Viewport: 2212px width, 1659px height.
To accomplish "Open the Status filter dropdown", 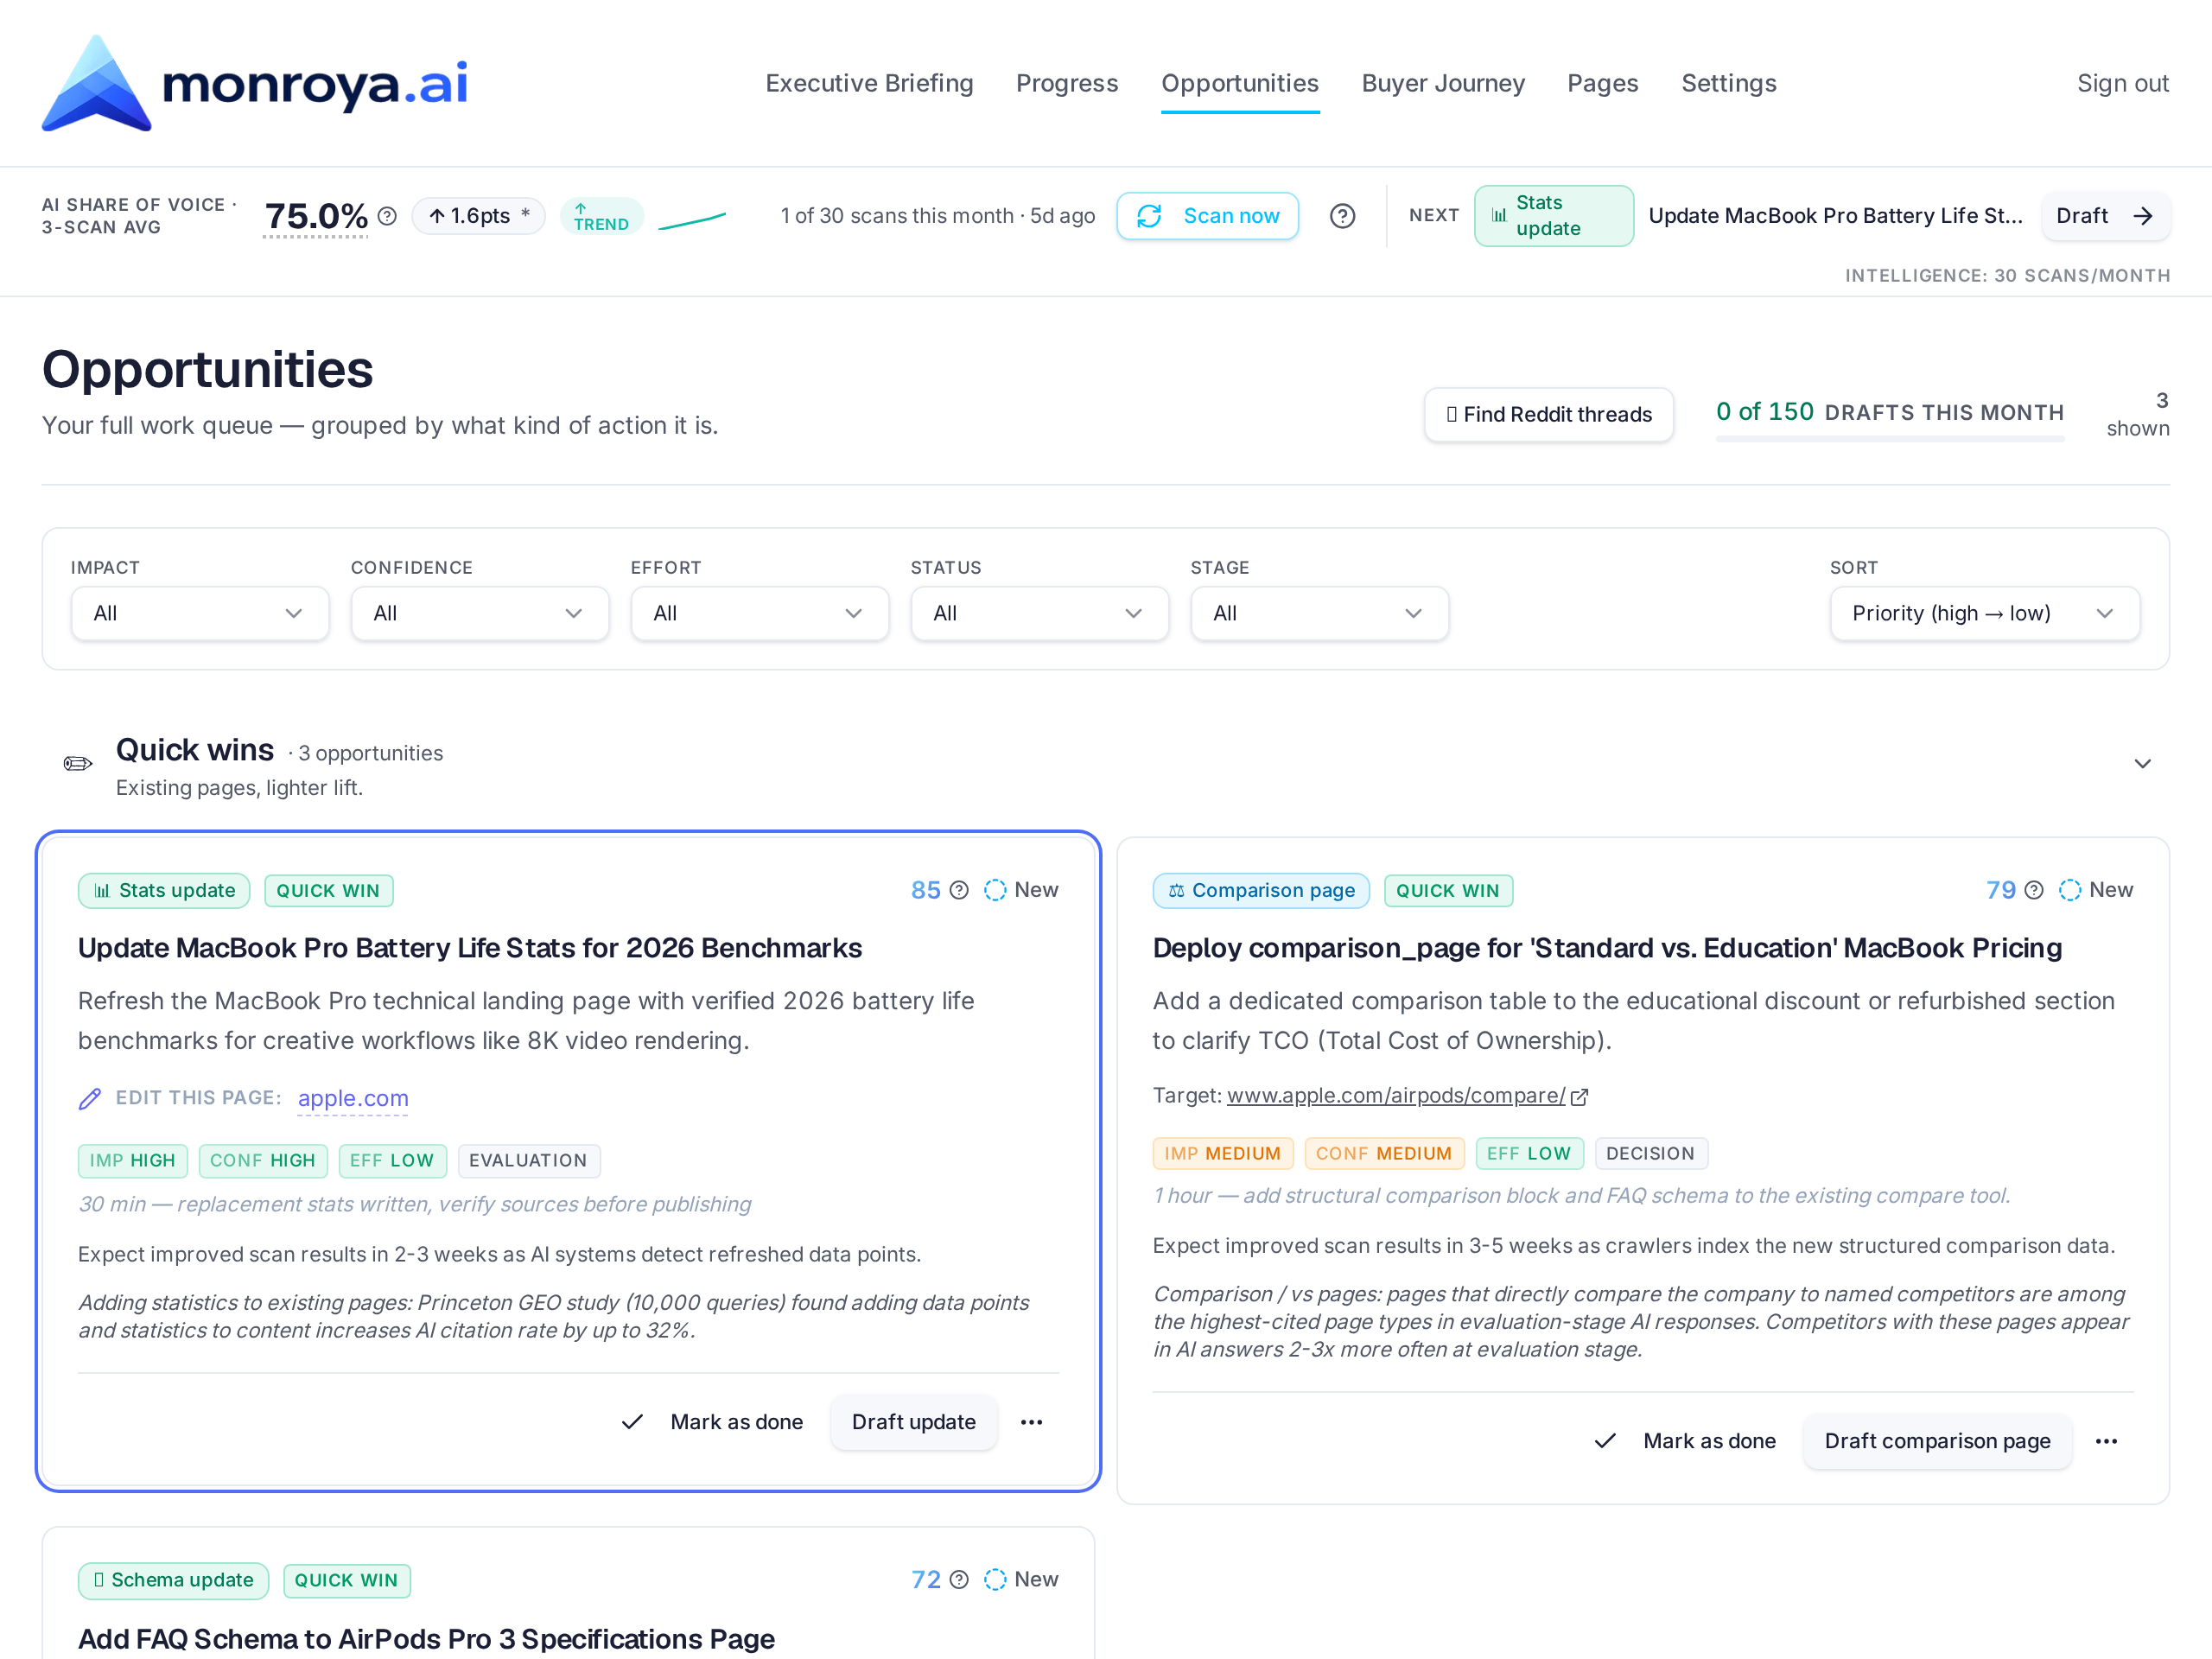I will 1040,613.
